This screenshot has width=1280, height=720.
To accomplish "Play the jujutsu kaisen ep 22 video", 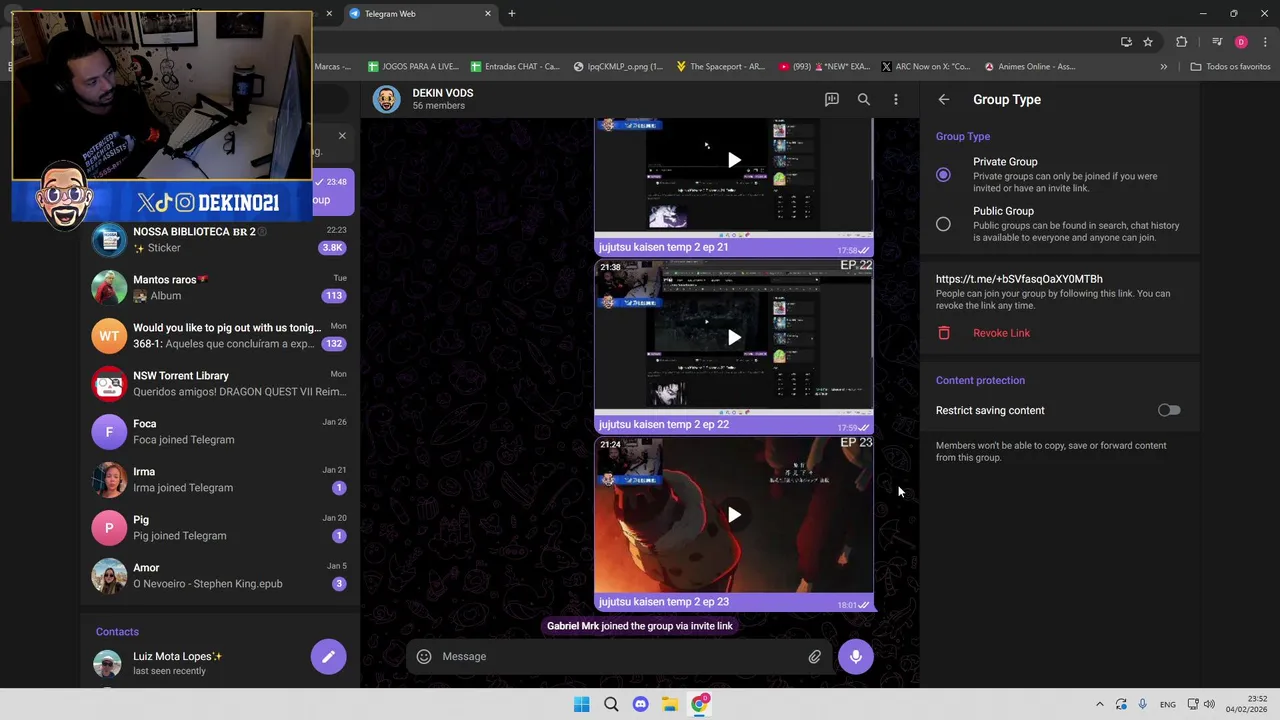I will [734, 337].
